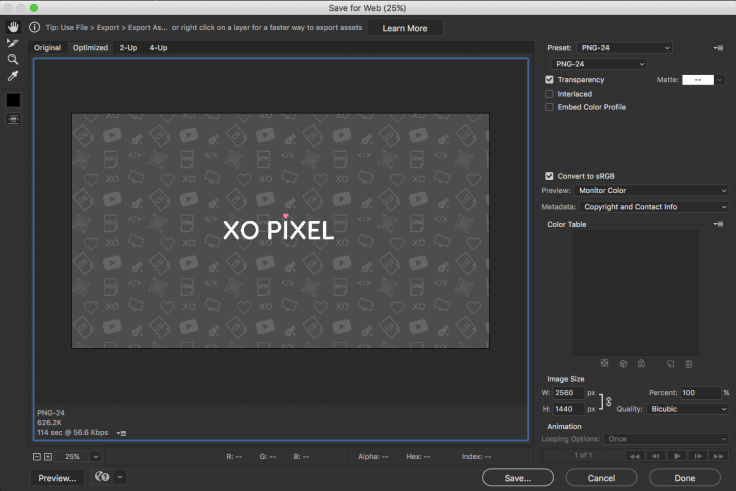Toggle the constrain proportions link icon
Screen dimensions: 736x491
(x=609, y=401)
